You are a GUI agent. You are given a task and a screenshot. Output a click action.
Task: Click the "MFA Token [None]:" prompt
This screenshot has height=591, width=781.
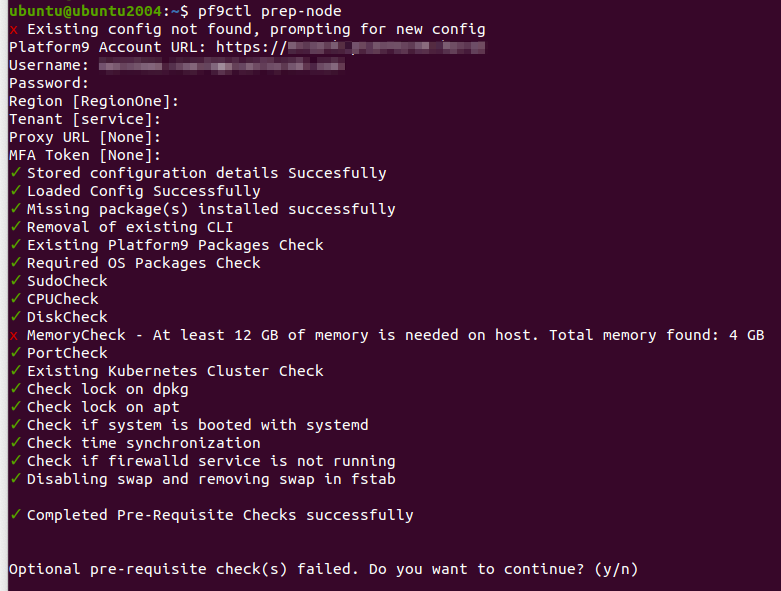85,155
